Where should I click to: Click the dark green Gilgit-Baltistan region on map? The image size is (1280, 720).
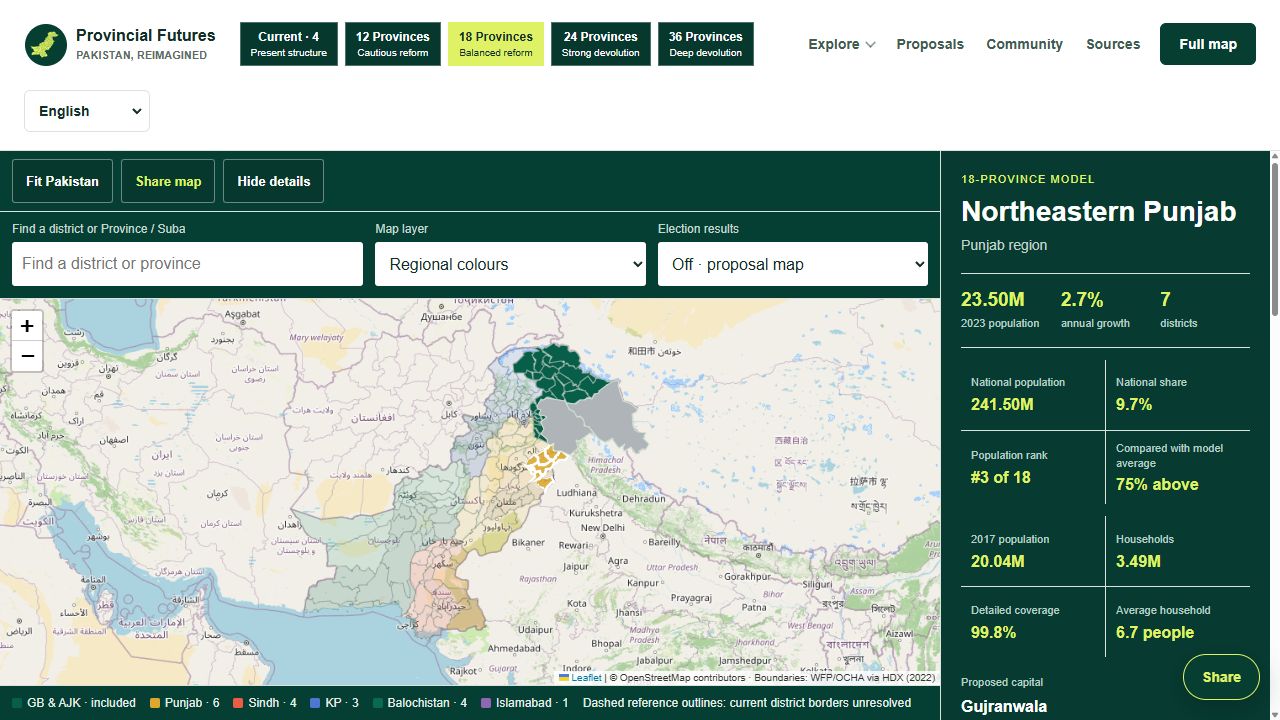[x=560, y=373]
